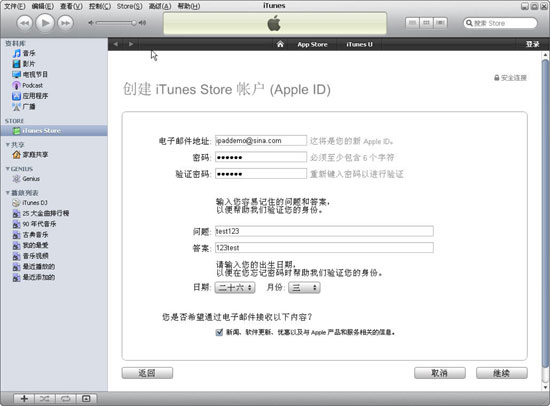Image resolution: width=550 pixels, height=406 pixels.
Task: Select iTunes Store in sidebar
Action: tap(54, 131)
